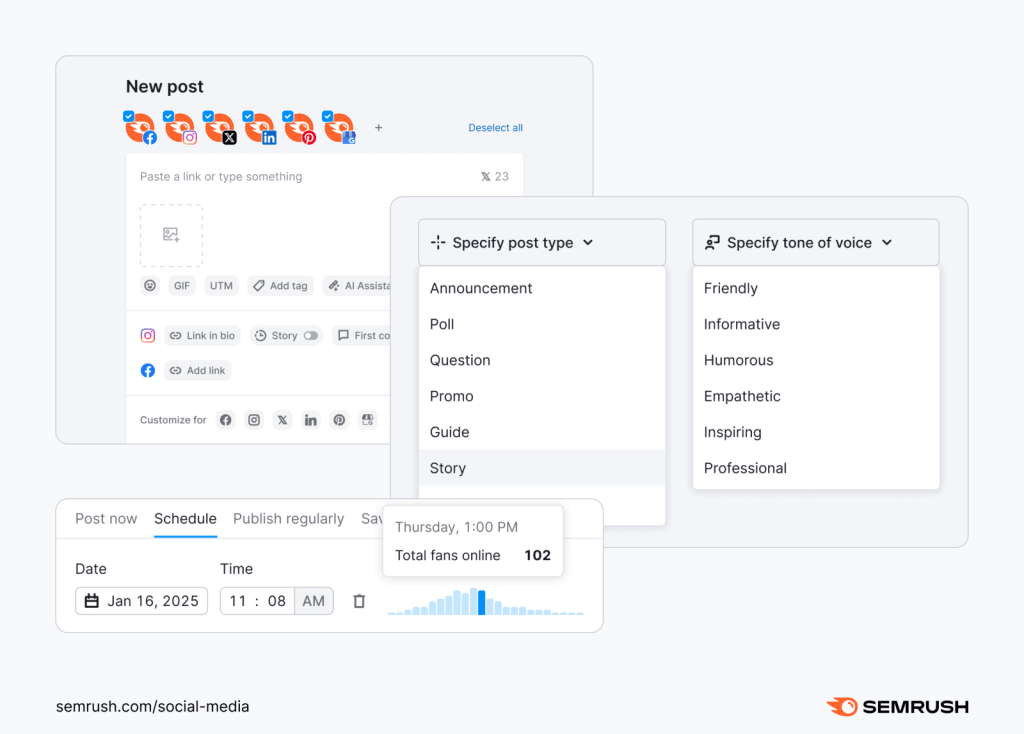
Task: Click highlighted bar in fans online chart
Action: coord(482,602)
